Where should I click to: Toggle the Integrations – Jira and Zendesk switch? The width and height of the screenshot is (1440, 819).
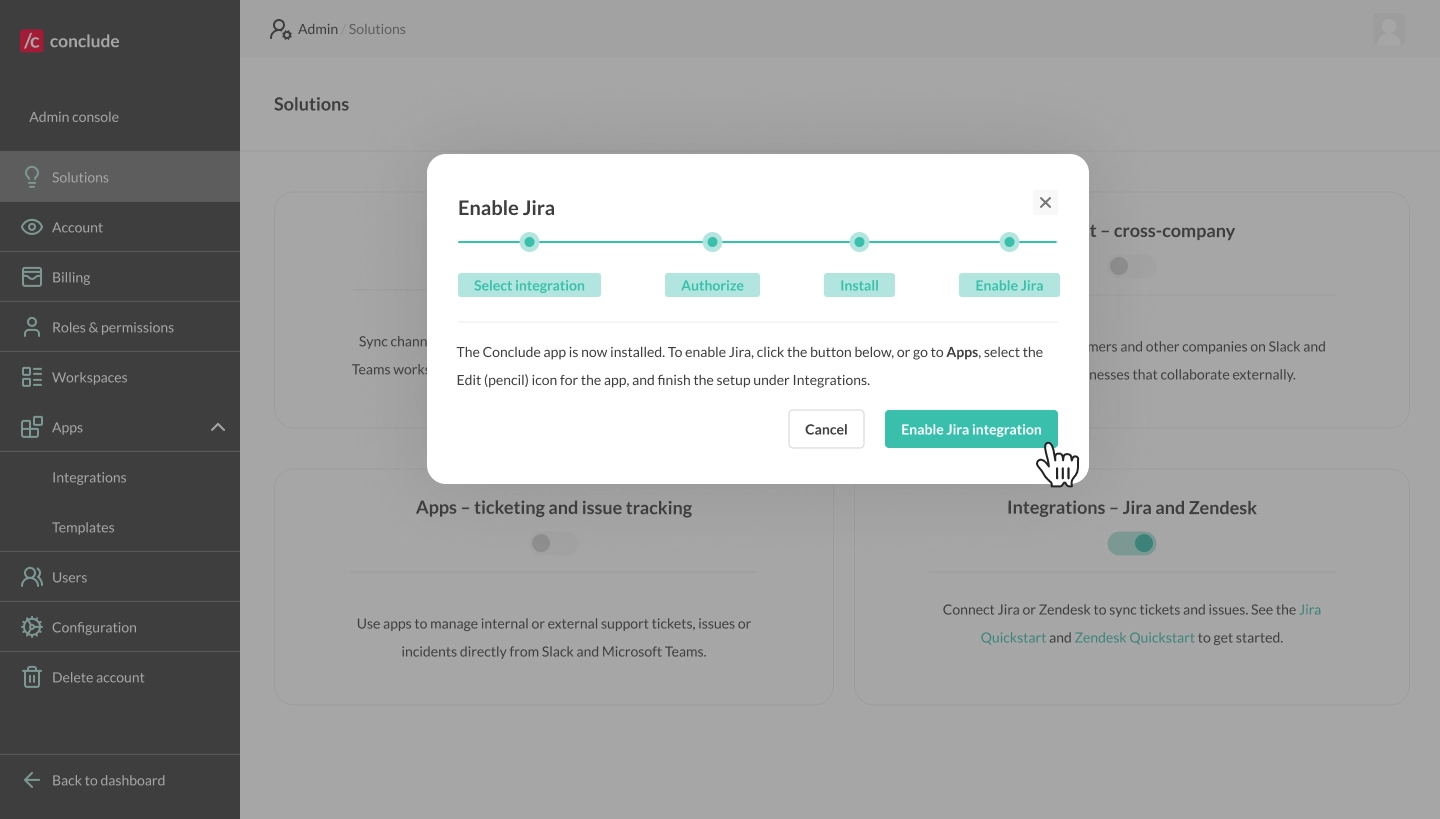[x=1132, y=543]
